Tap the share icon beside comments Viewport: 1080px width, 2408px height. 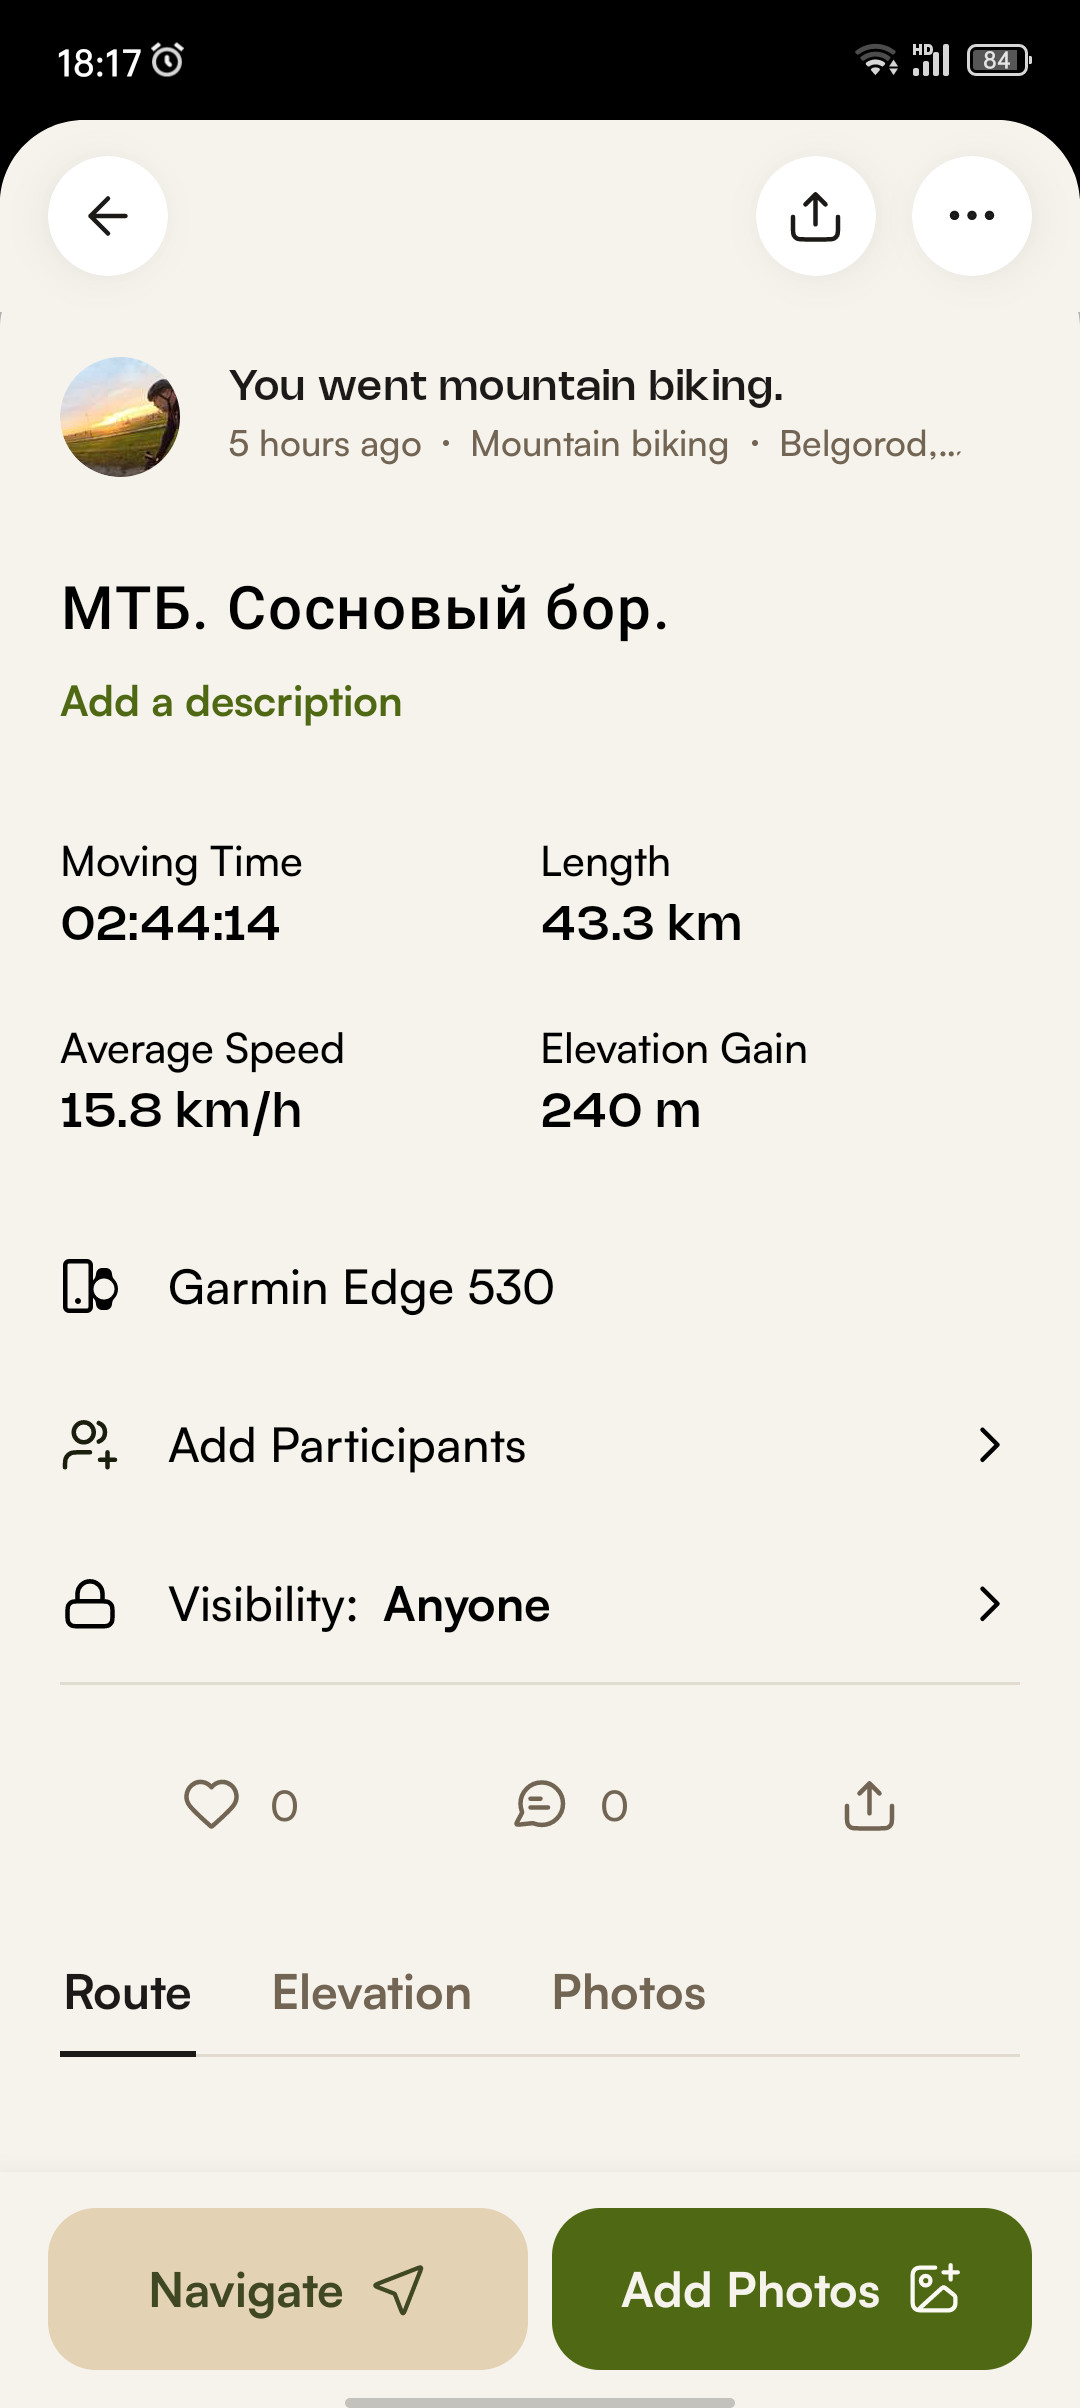click(869, 1805)
